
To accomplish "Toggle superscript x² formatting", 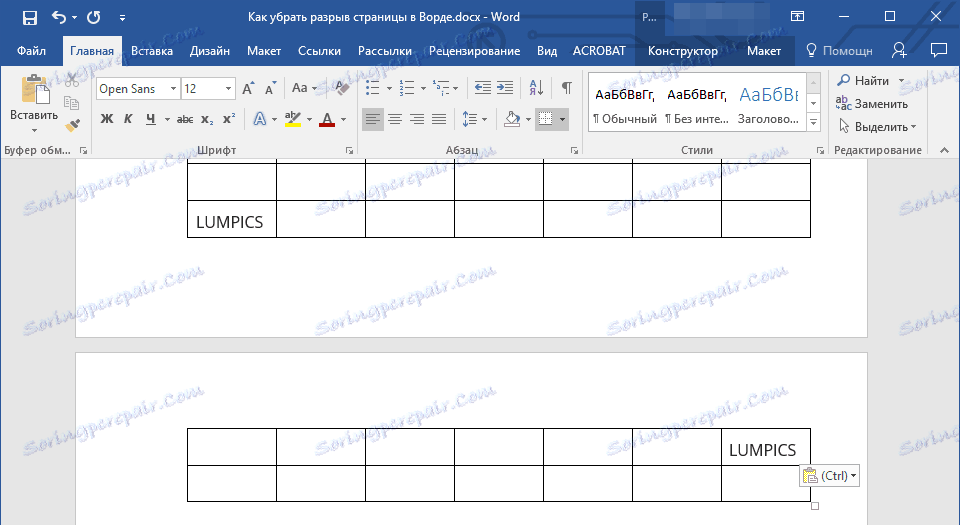I will click(229, 119).
